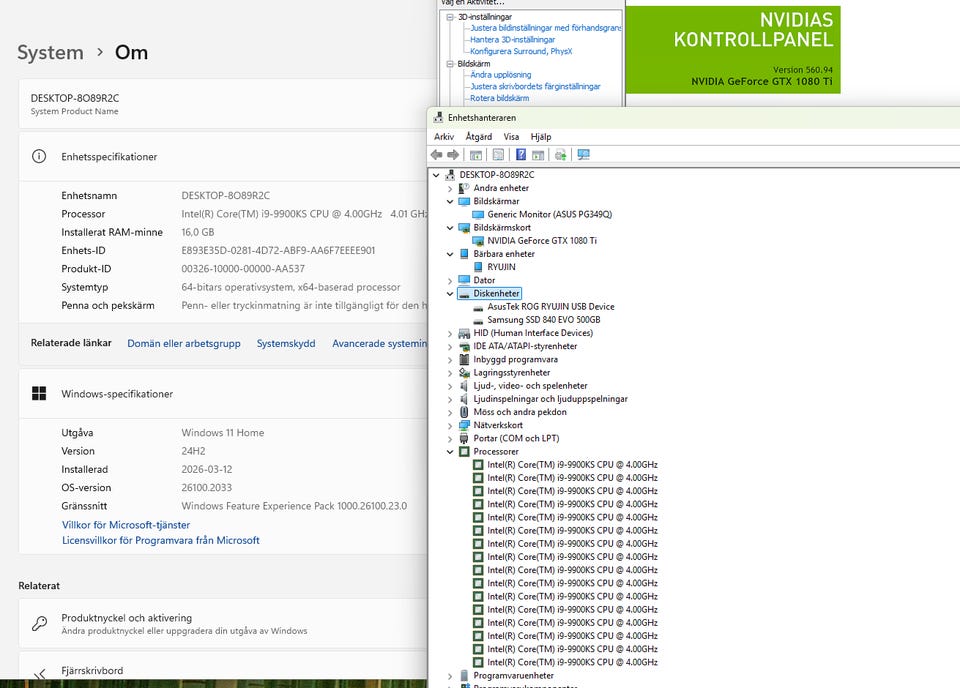The height and width of the screenshot is (688, 960).
Task: Select Samsung SSD 840 EVO 500GB disk
Action: tap(543, 320)
